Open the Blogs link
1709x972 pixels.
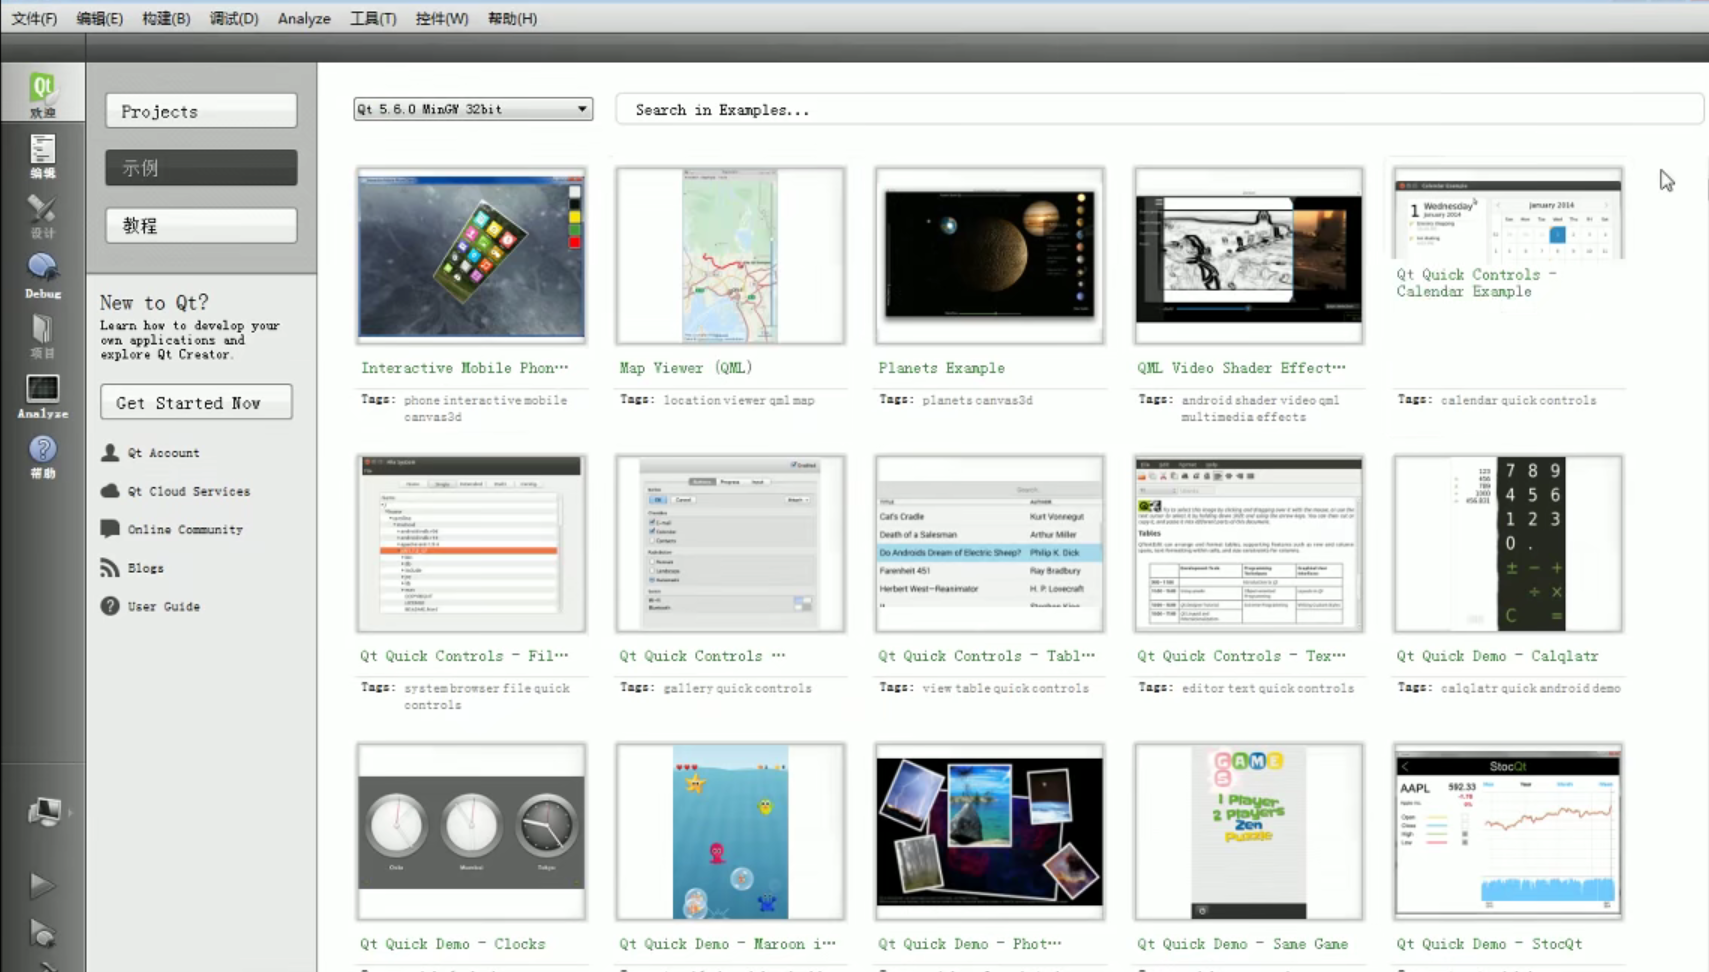tap(145, 568)
